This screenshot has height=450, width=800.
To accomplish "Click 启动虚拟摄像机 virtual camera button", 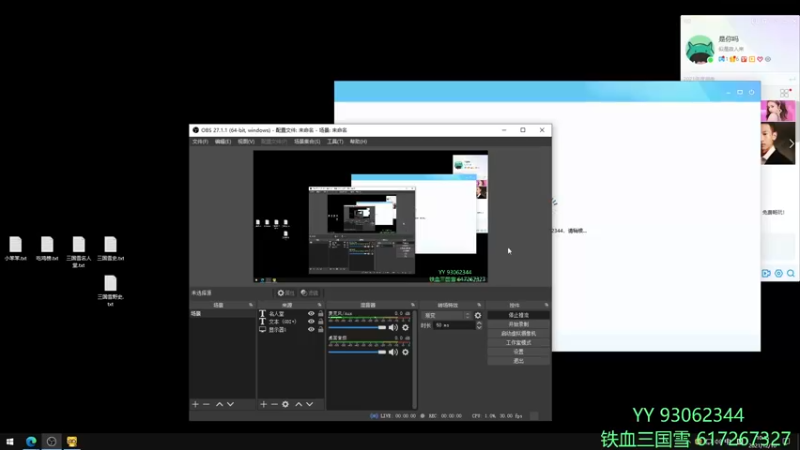I will 518,334.
